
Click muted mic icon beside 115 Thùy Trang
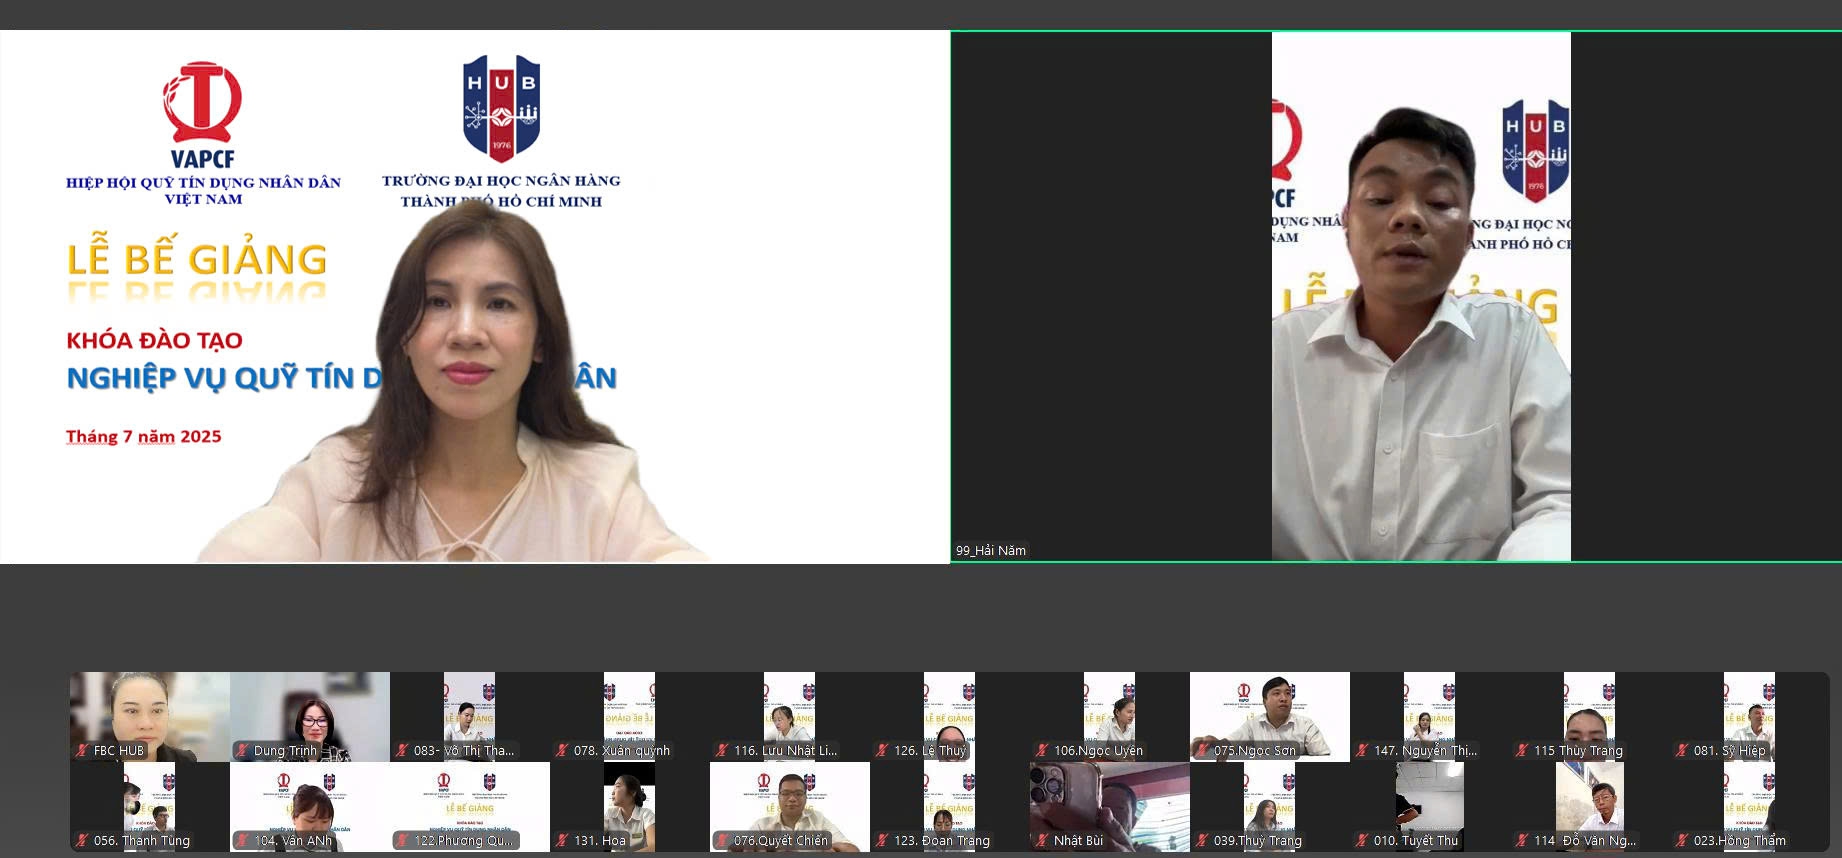point(1522,750)
